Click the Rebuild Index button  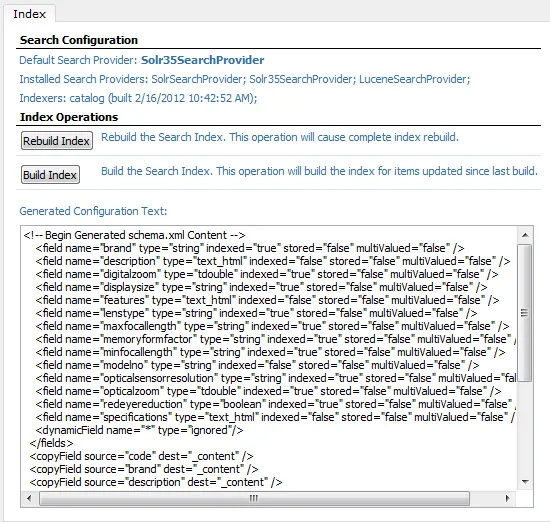[57, 141]
